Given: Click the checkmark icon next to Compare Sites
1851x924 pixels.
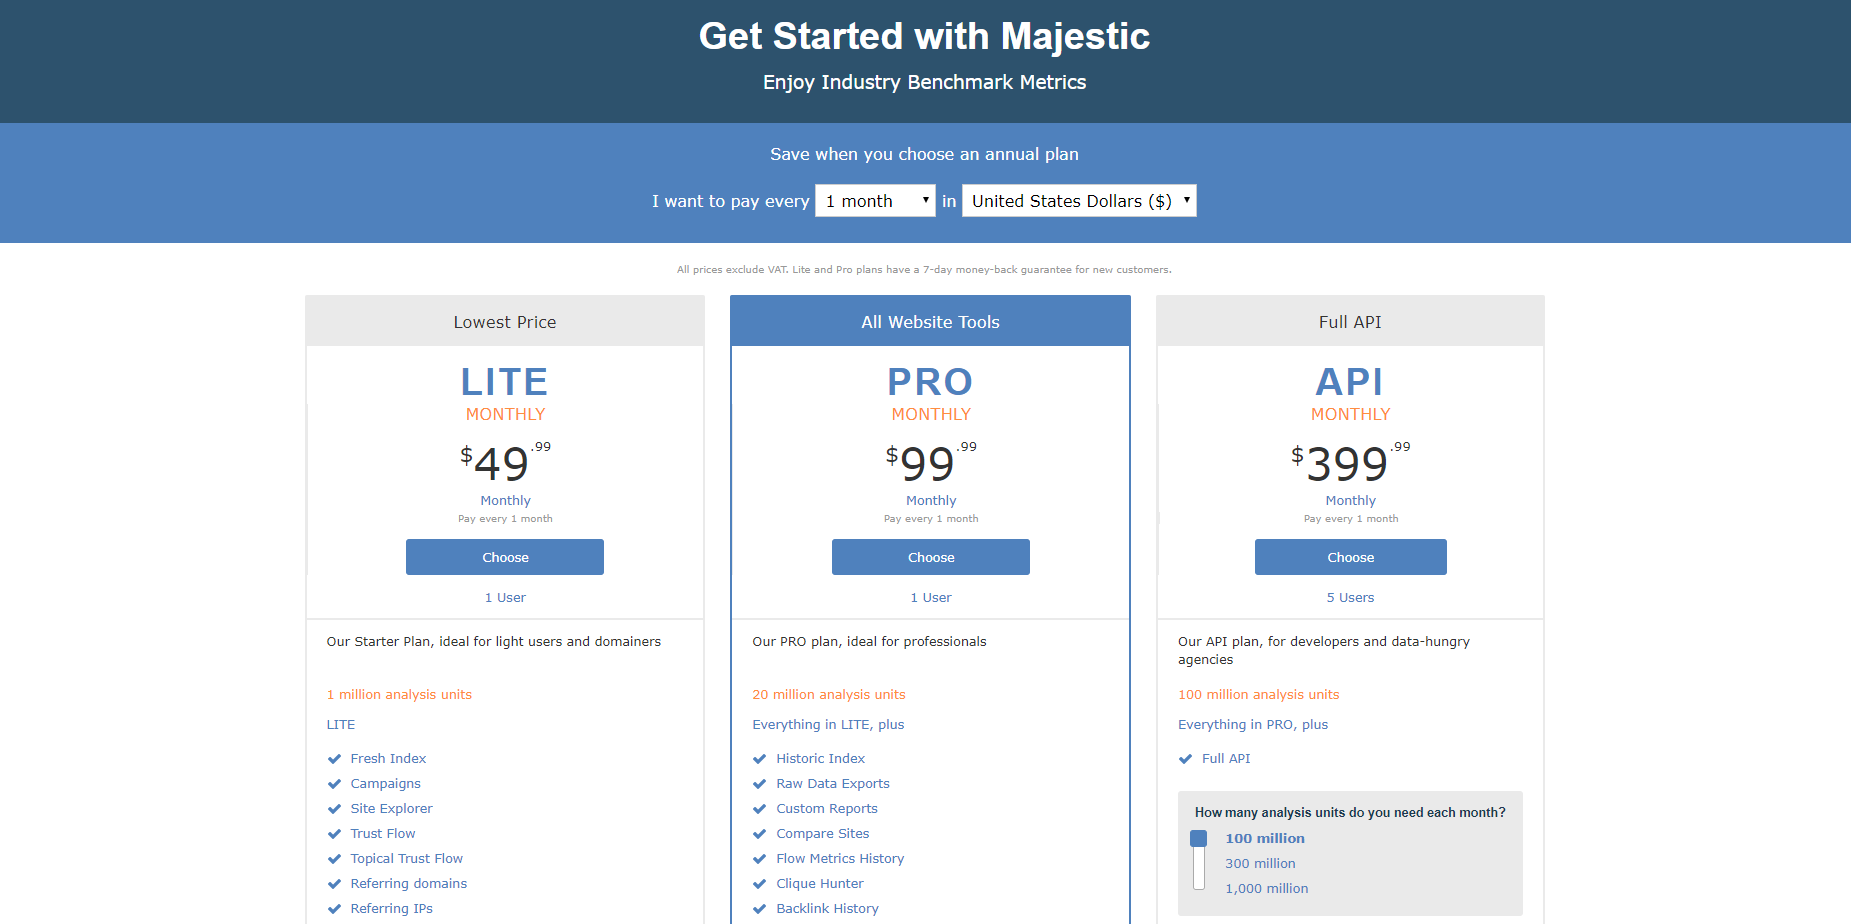Looking at the screenshot, I should pyautogui.click(x=760, y=834).
